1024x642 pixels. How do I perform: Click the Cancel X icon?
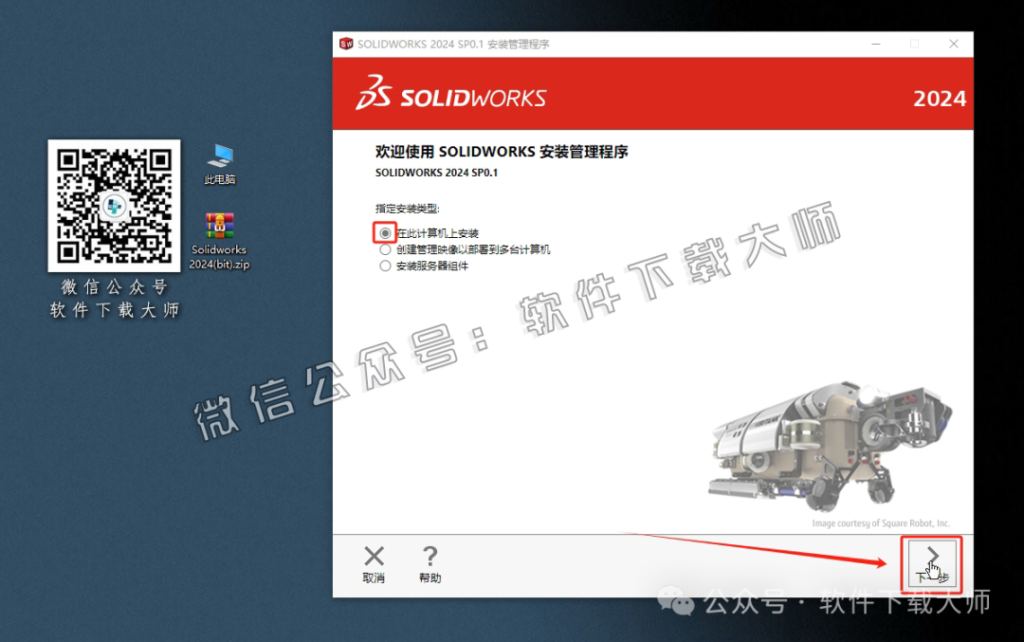(x=373, y=556)
